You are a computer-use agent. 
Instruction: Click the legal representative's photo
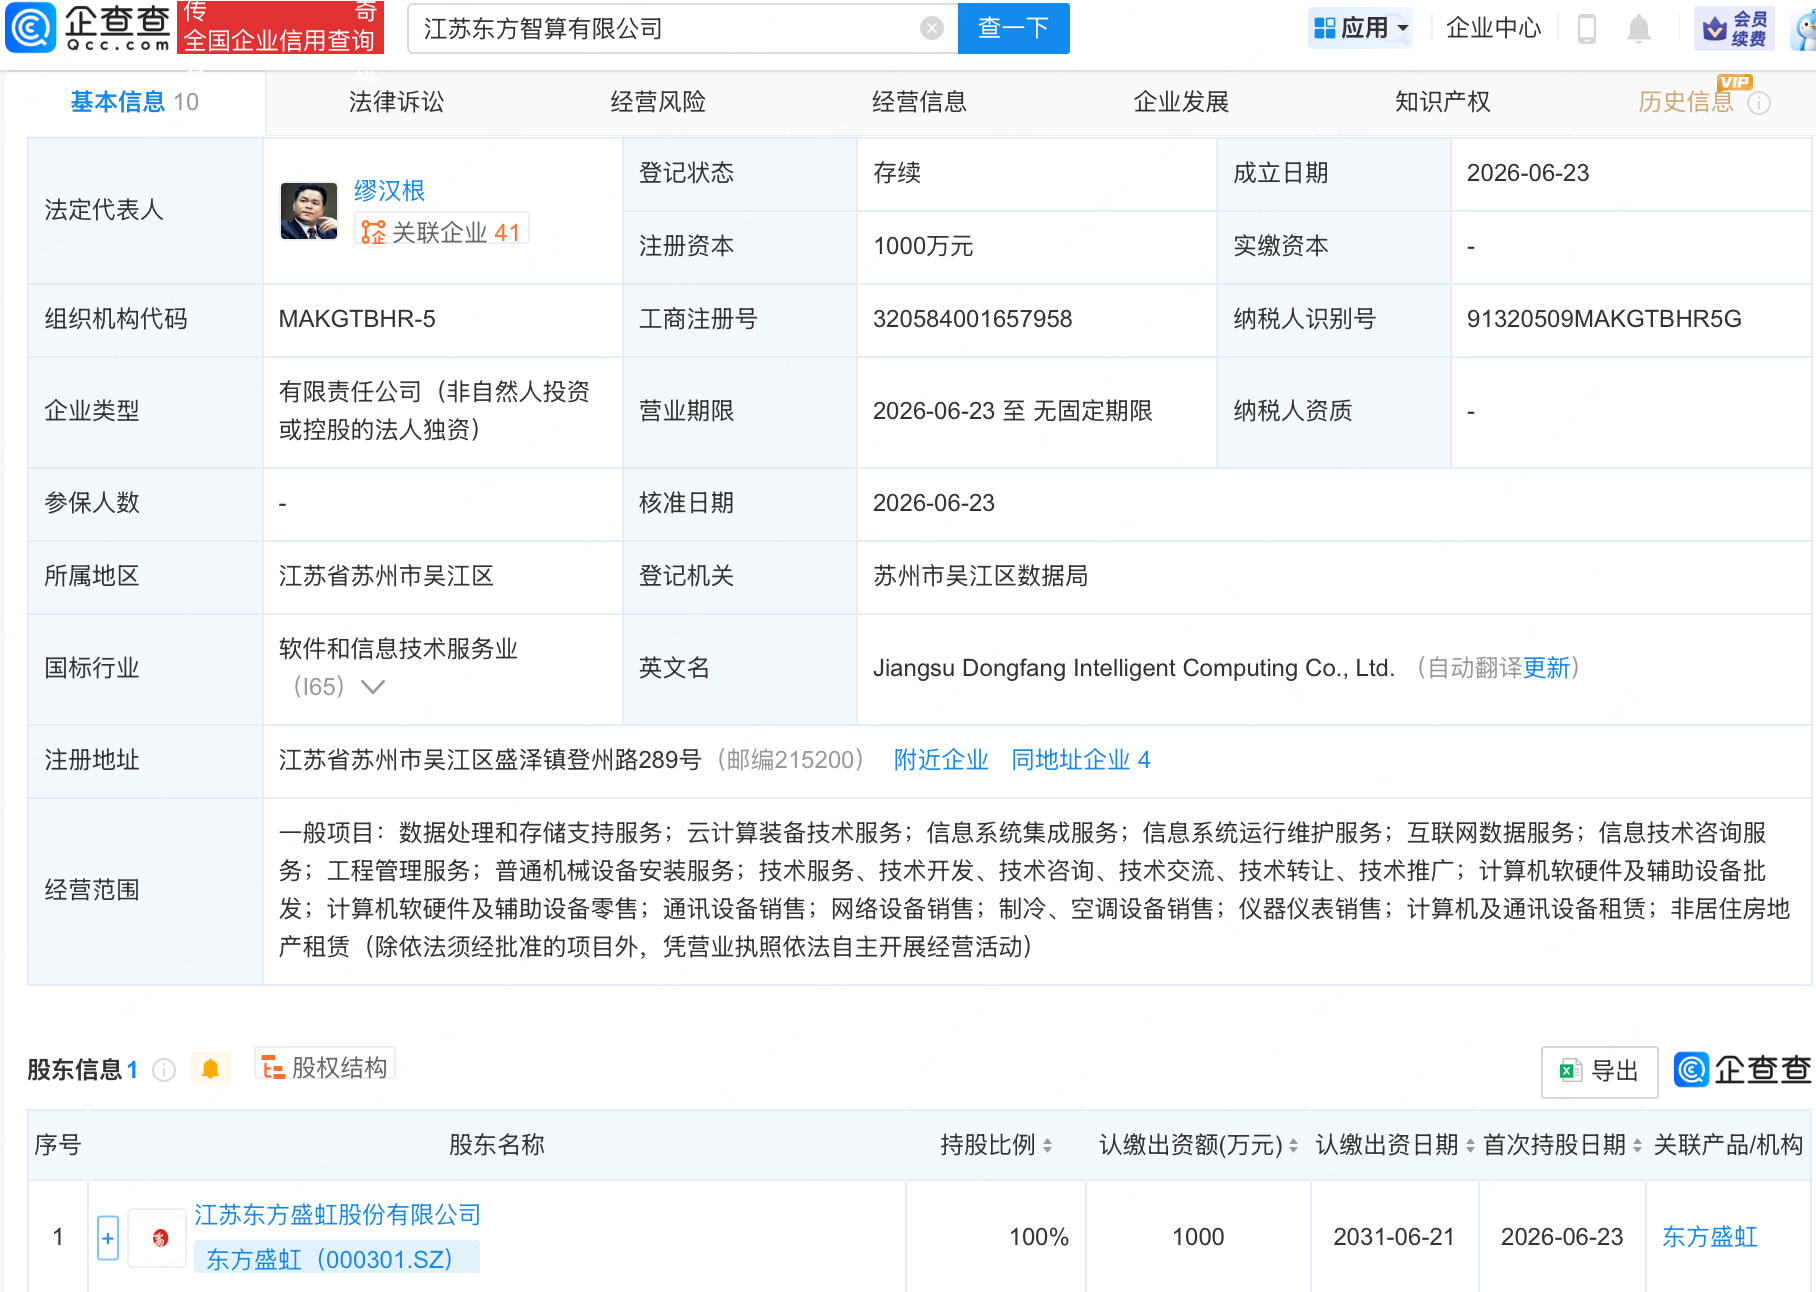tap(309, 211)
